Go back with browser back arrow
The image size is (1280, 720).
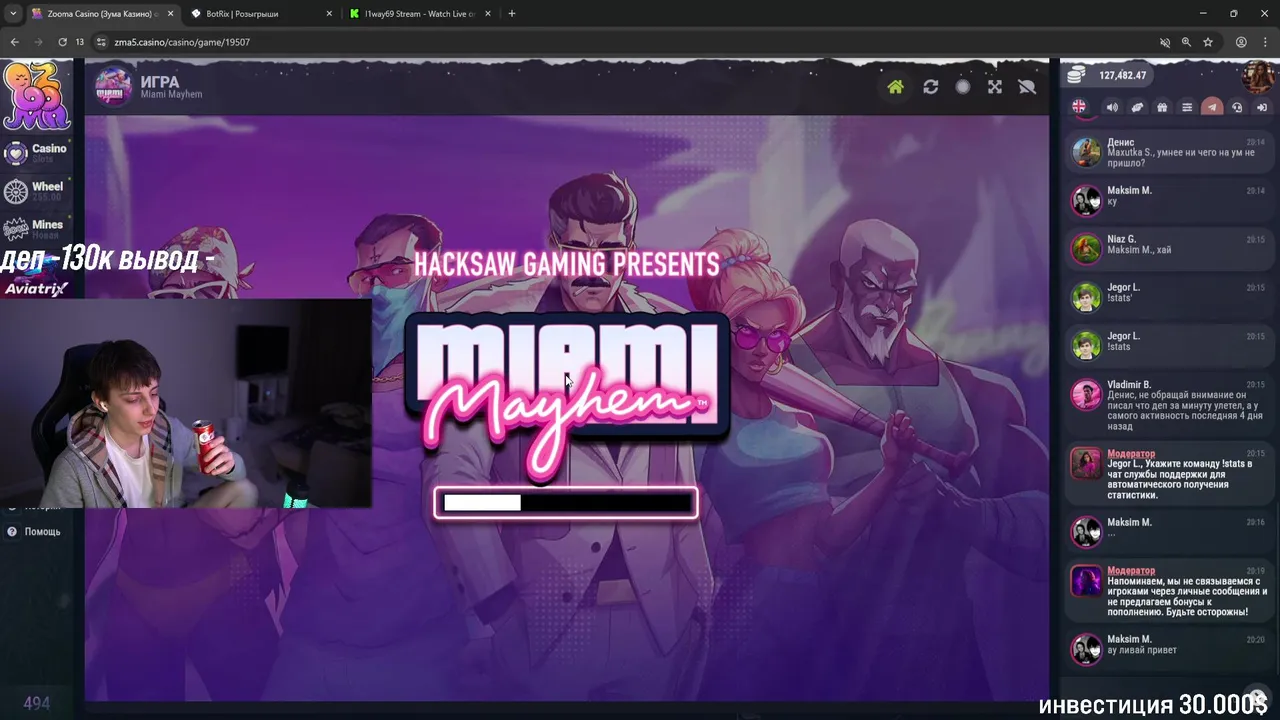(x=14, y=42)
